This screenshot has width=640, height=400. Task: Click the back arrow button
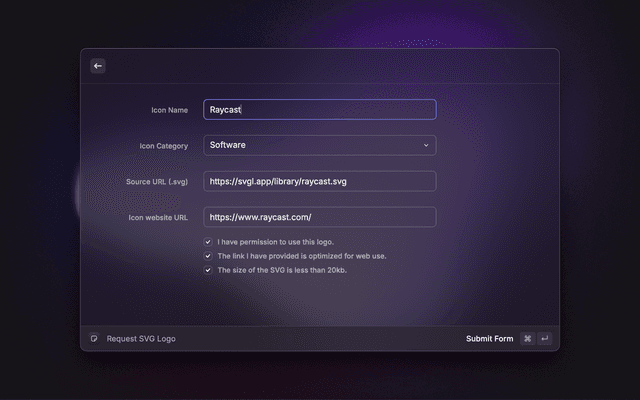98,66
